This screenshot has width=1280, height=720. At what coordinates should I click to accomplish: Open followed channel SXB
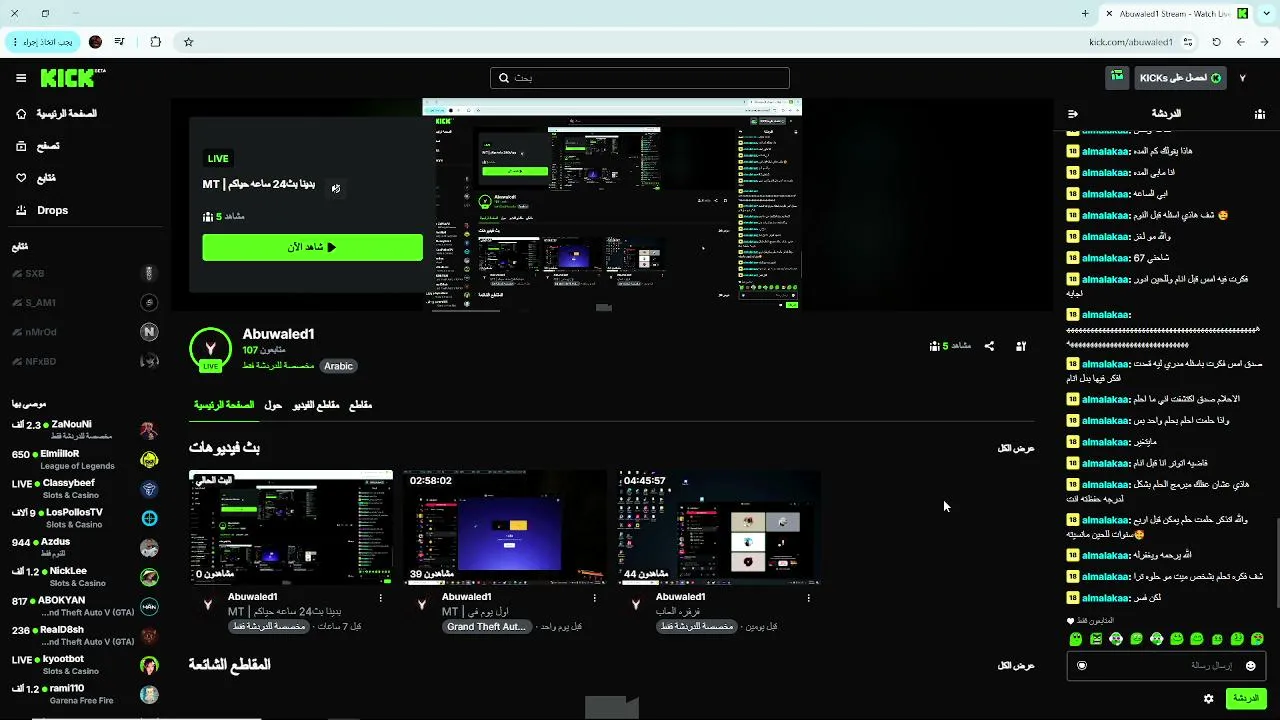[x=85, y=274]
